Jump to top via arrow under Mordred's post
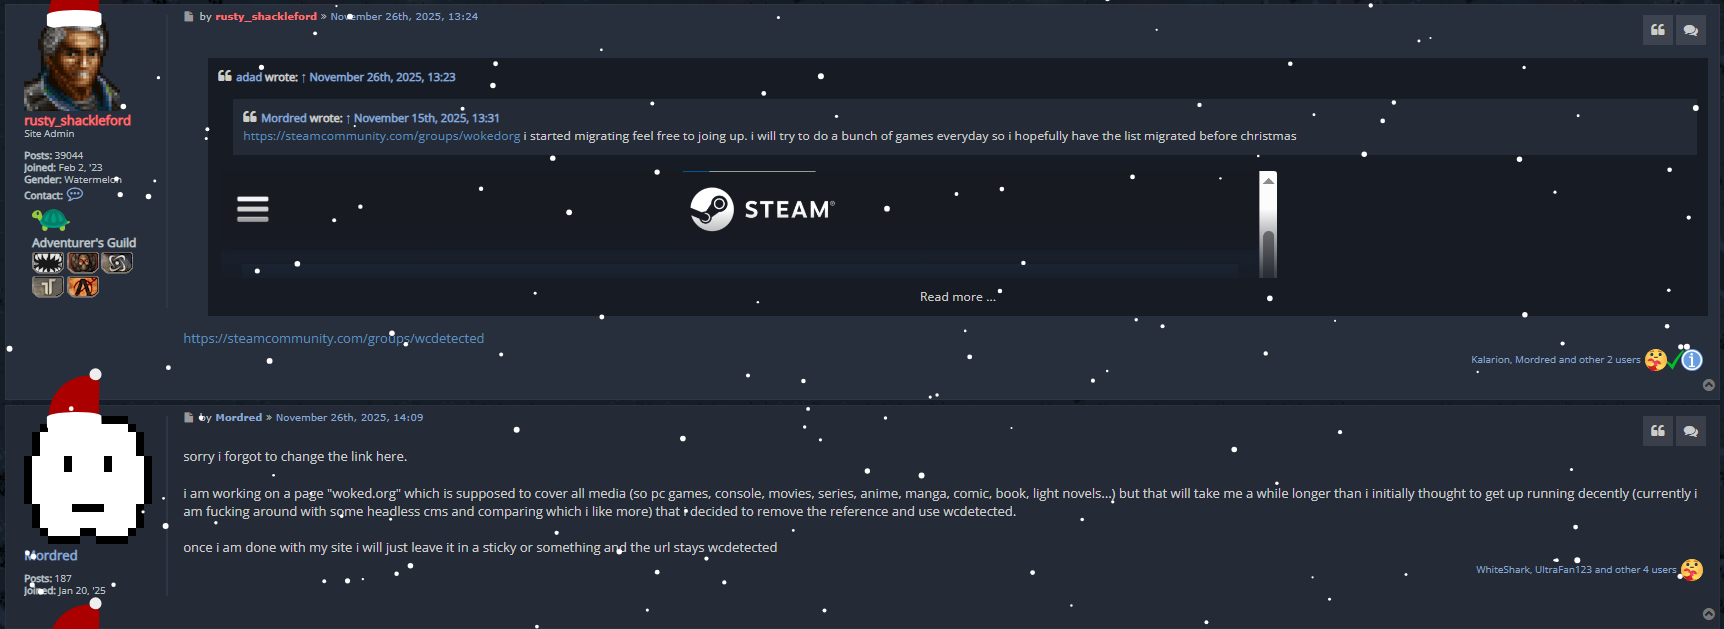The height and width of the screenshot is (629, 1724). tap(1709, 614)
